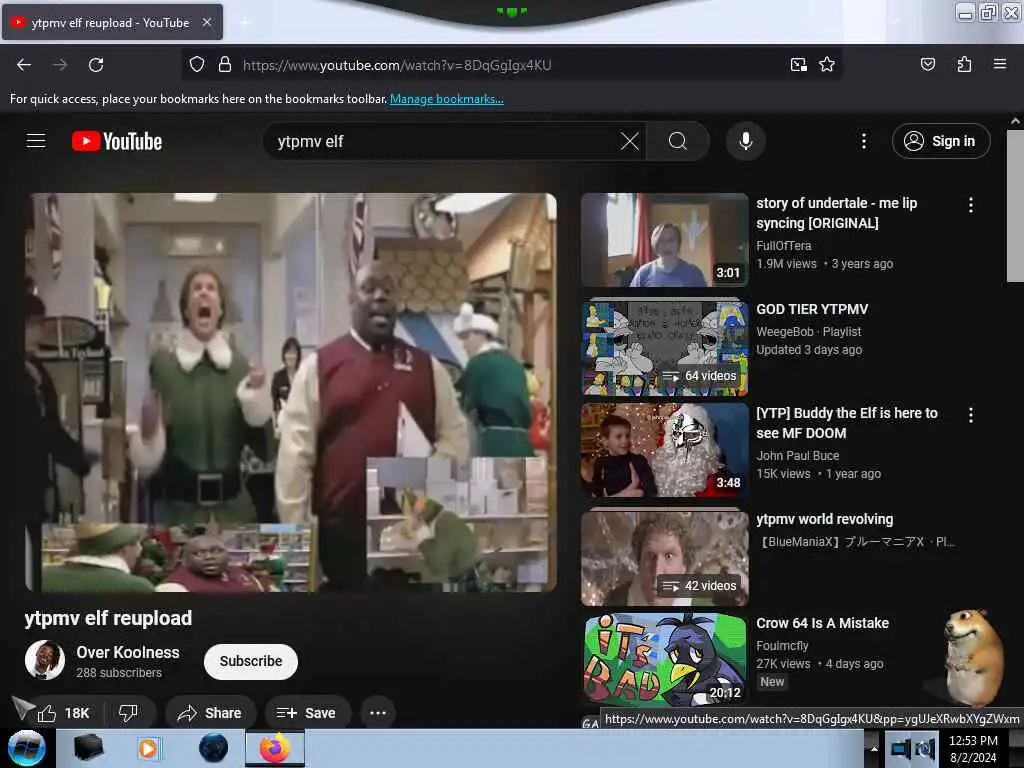Image resolution: width=1024 pixels, height=768 pixels.
Task: Click the picture-in-picture icon in address bar
Action: [798, 65]
